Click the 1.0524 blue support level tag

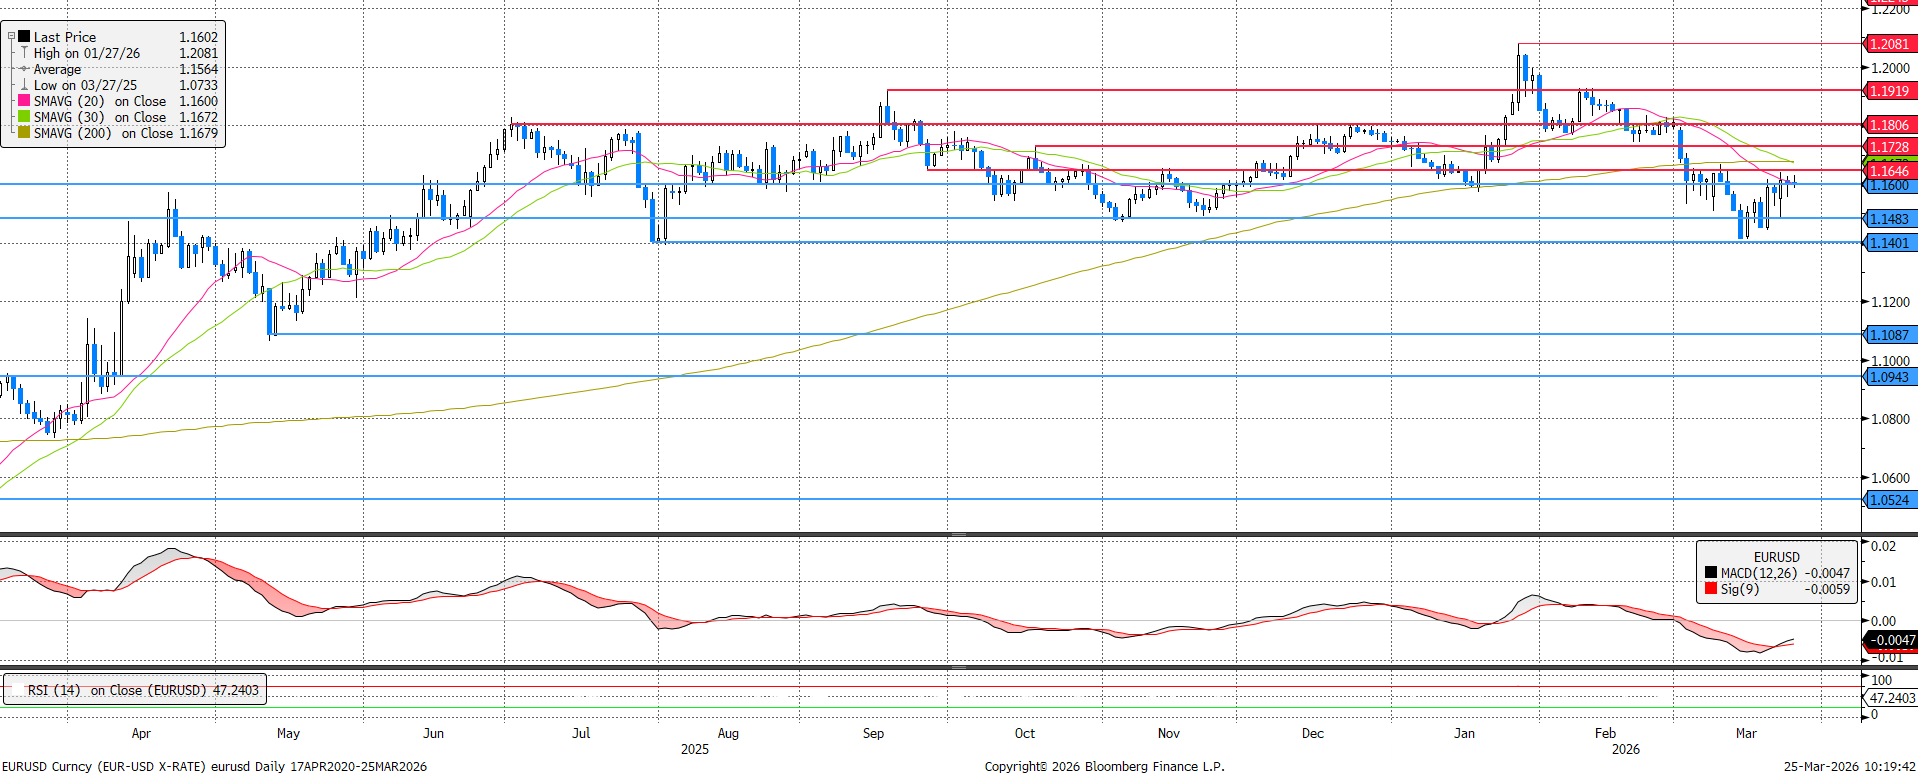tap(1889, 500)
